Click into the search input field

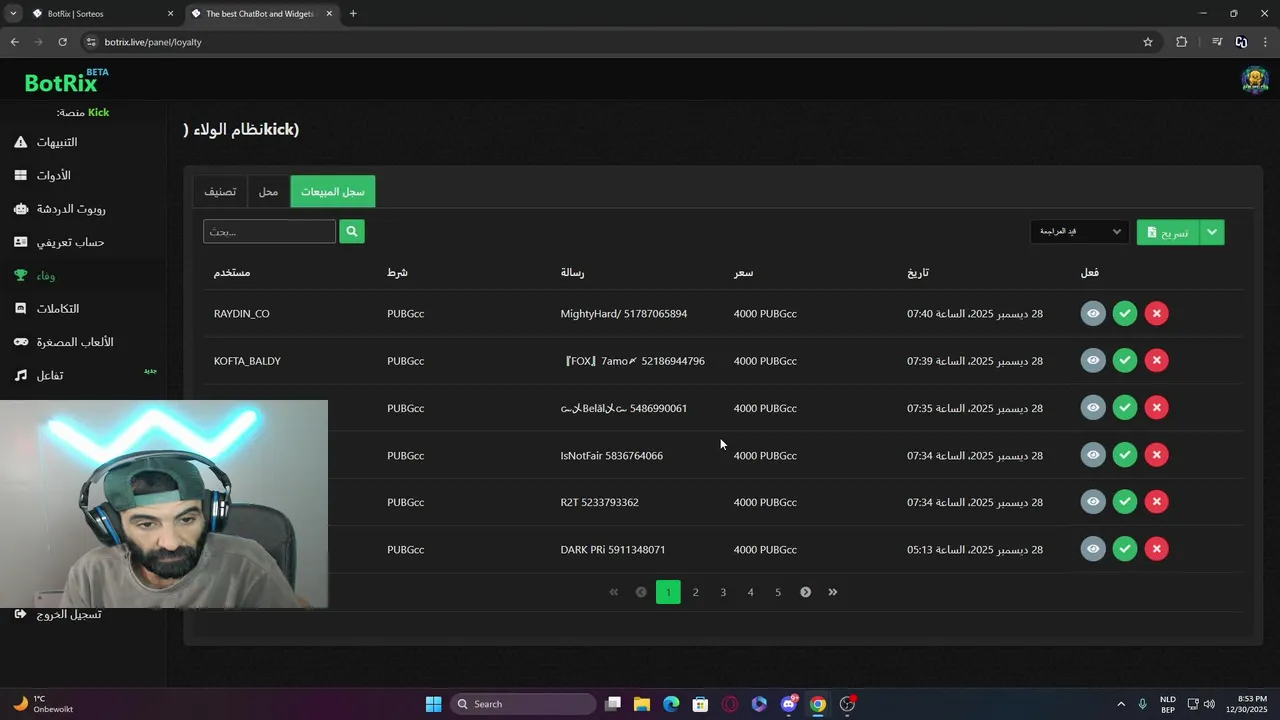tap(269, 231)
